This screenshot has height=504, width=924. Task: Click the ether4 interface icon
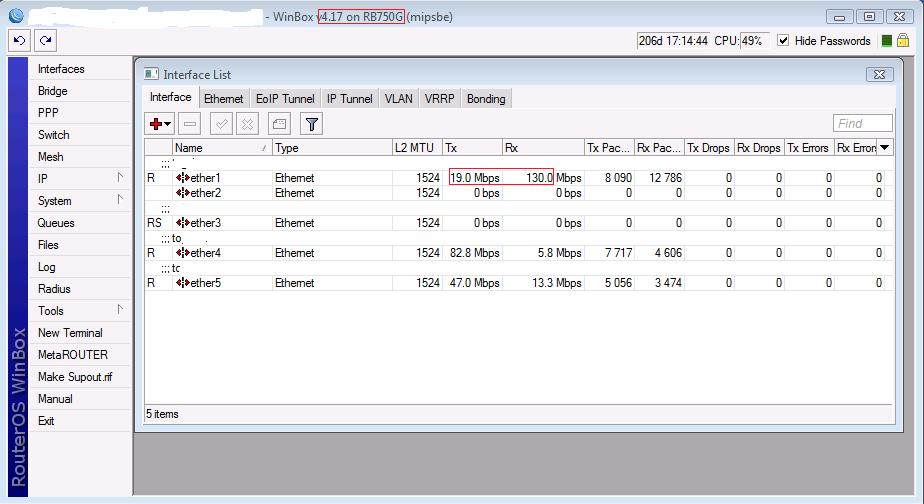point(183,253)
